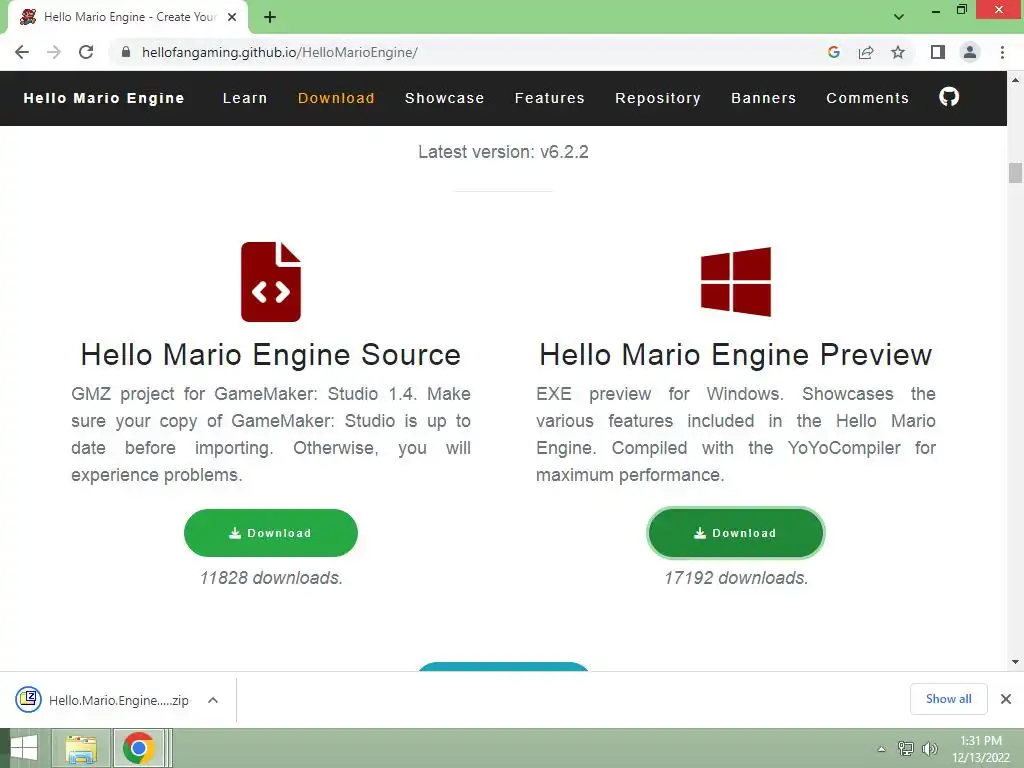The height and width of the screenshot is (768, 1024).
Task: Open a new tab with the plus button
Action: (x=270, y=17)
